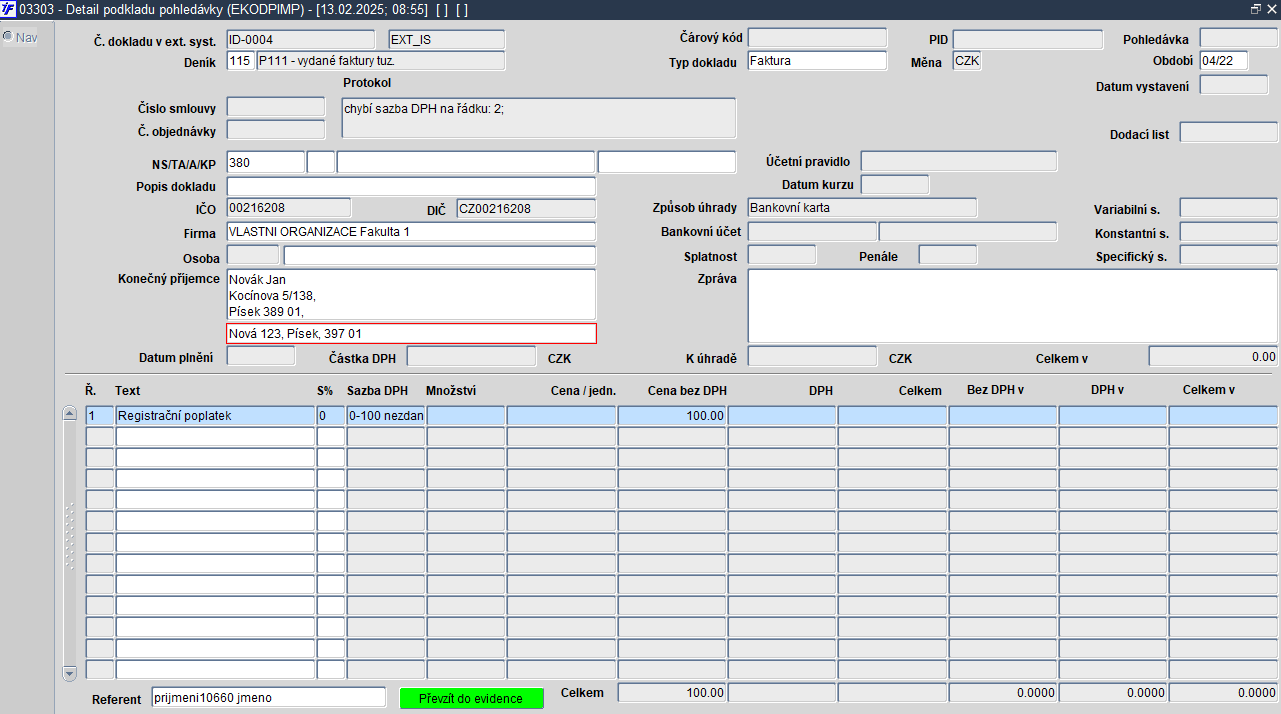Click the PID field
Viewport: 1281px width, 714px height.
pyautogui.click(x=1027, y=39)
